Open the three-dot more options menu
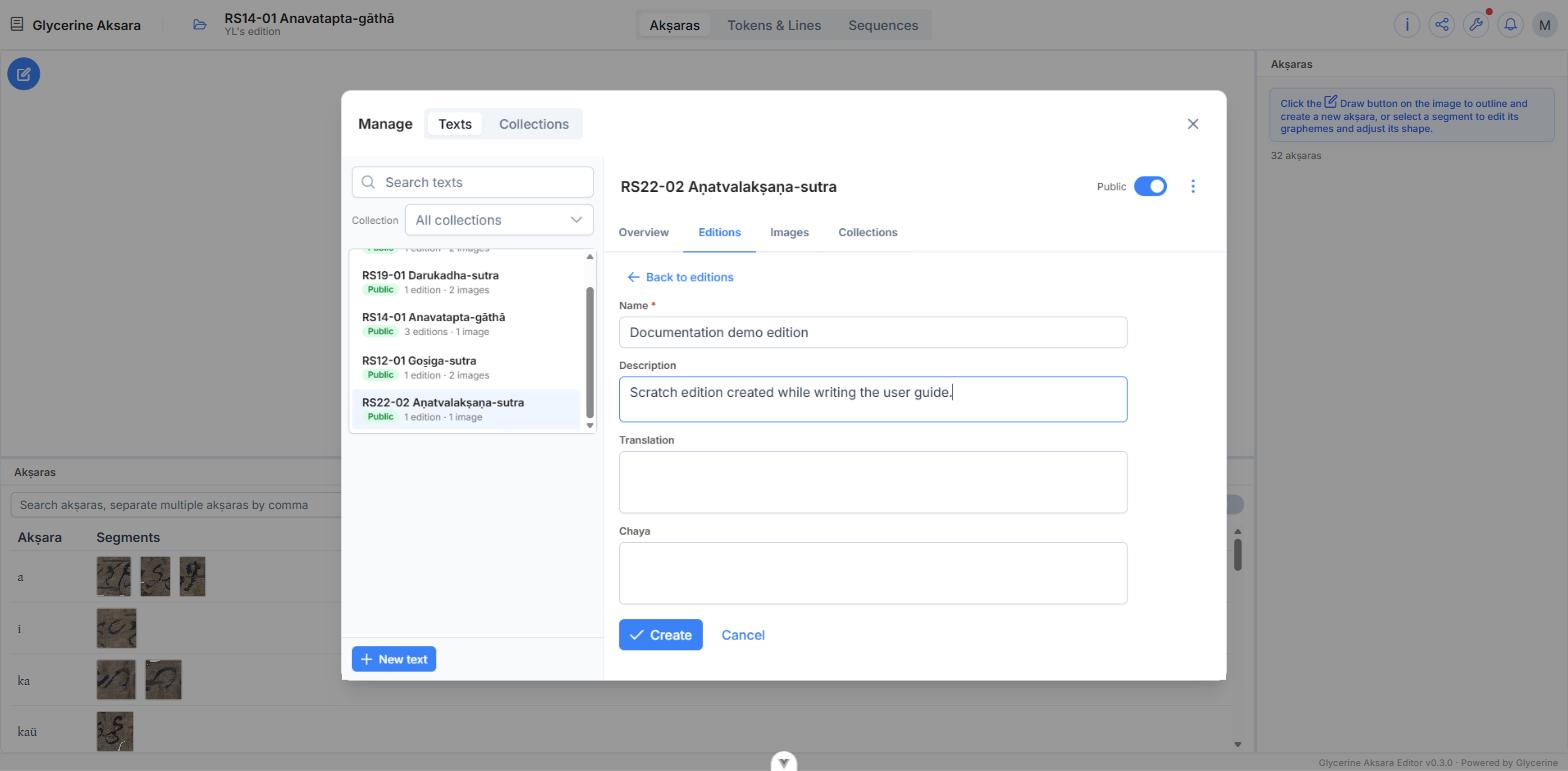The width and height of the screenshot is (1568, 771). [x=1193, y=187]
